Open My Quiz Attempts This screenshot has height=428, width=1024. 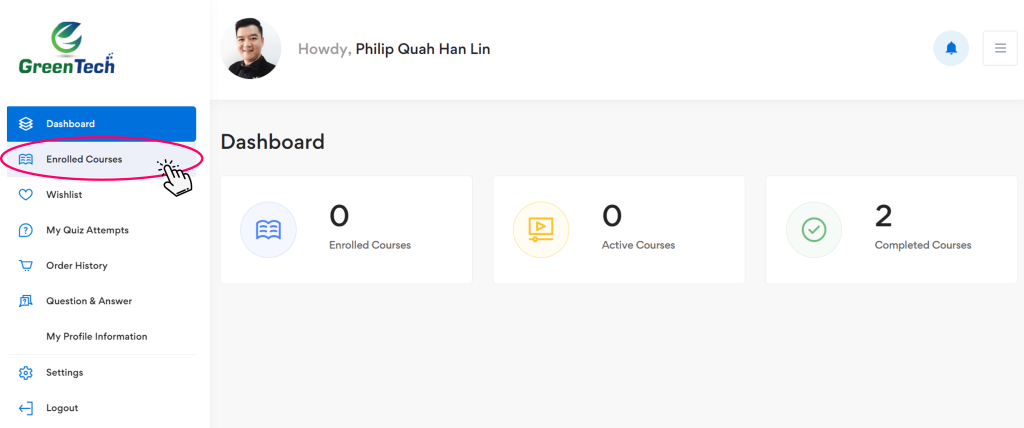(87, 230)
